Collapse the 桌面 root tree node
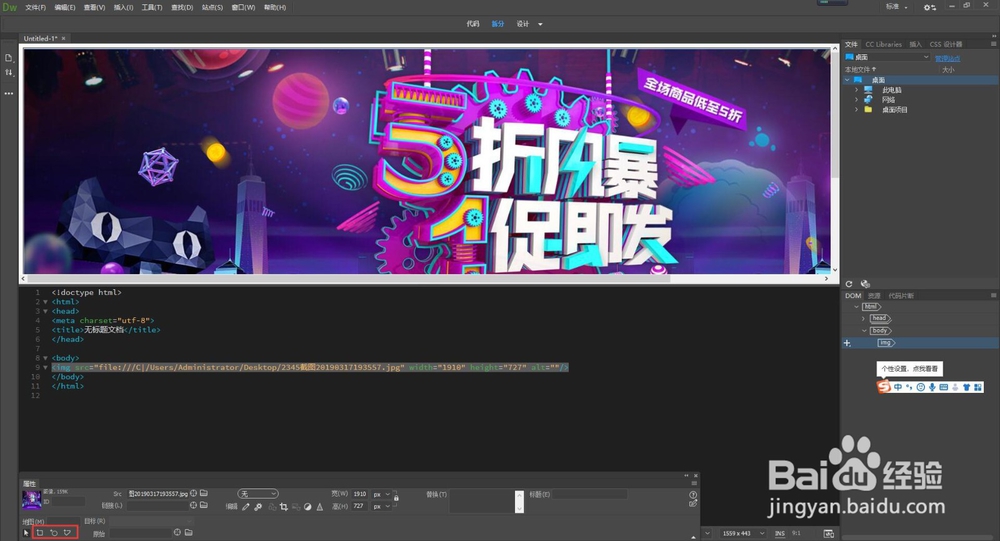Viewport: 1000px width, 541px height. [x=848, y=80]
